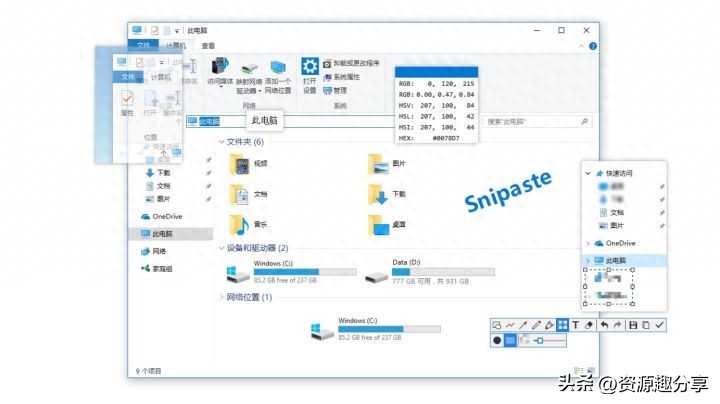Click the copy-to-clipboard icon in Snipaste toolbar
720x404 pixels.
646,325
